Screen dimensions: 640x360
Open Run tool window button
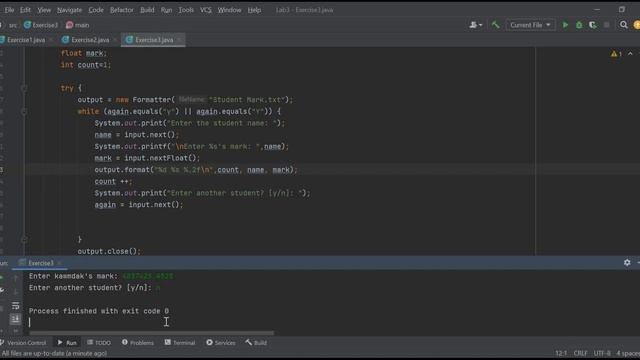pyautogui.click(x=67, y=342)
